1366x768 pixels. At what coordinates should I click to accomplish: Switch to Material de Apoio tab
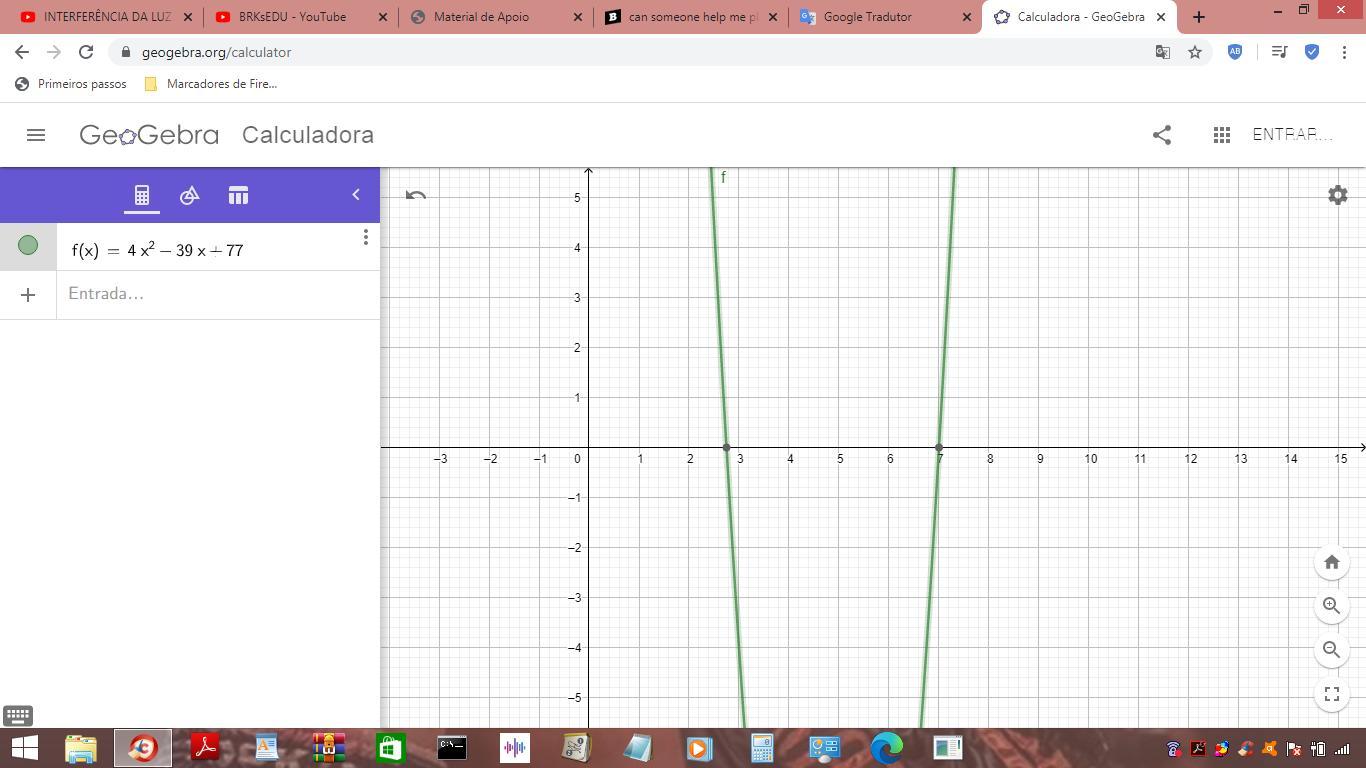tap(495, 17)
